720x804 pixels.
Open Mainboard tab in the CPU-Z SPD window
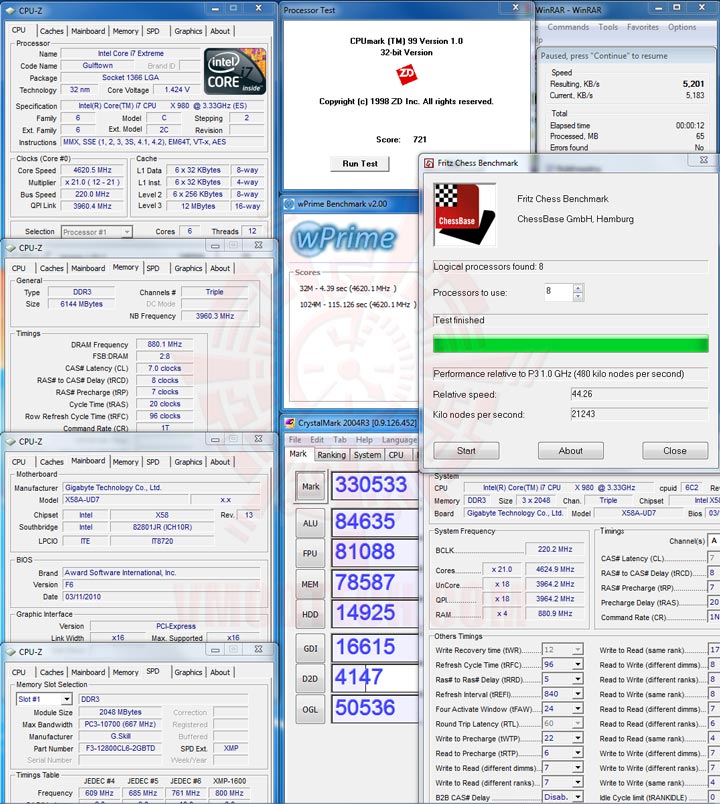88,672
